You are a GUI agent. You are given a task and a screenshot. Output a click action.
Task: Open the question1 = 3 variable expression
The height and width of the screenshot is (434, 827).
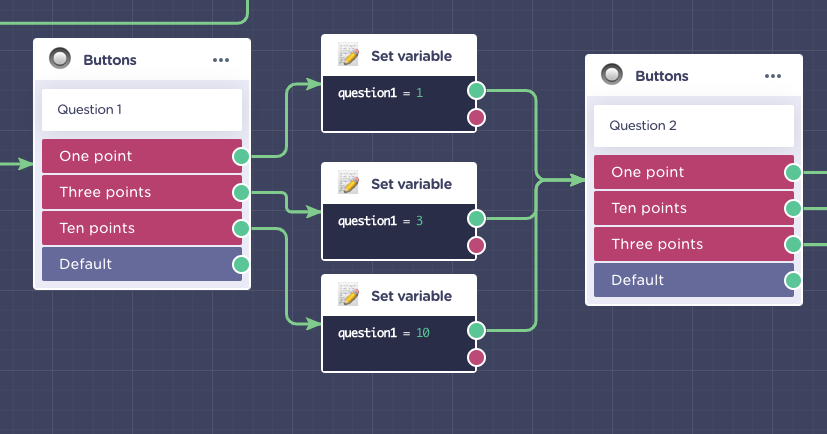380,221
